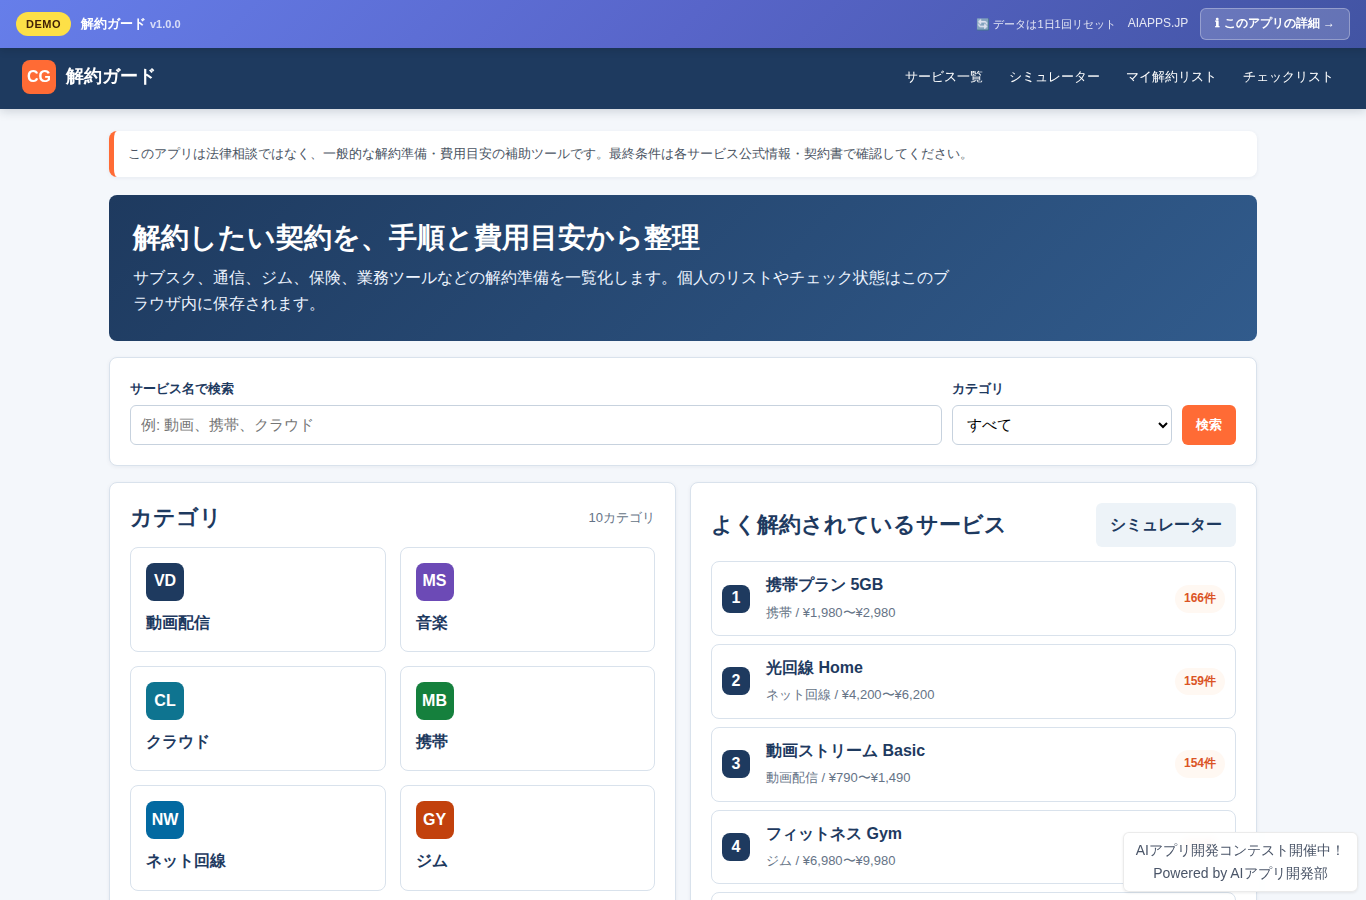The height and width of the screenshot is (900, 1366).
Task: Select the クラウド category label
Action: tap(178, 742)
